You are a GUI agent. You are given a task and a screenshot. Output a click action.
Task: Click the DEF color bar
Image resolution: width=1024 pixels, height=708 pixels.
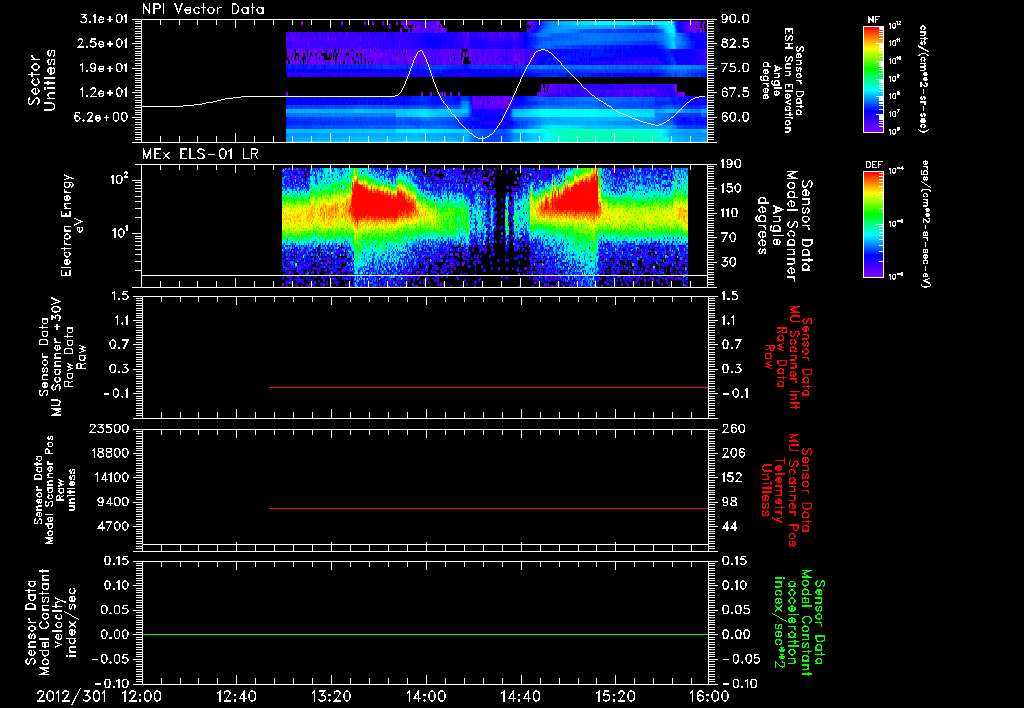(x=873, y=223)
